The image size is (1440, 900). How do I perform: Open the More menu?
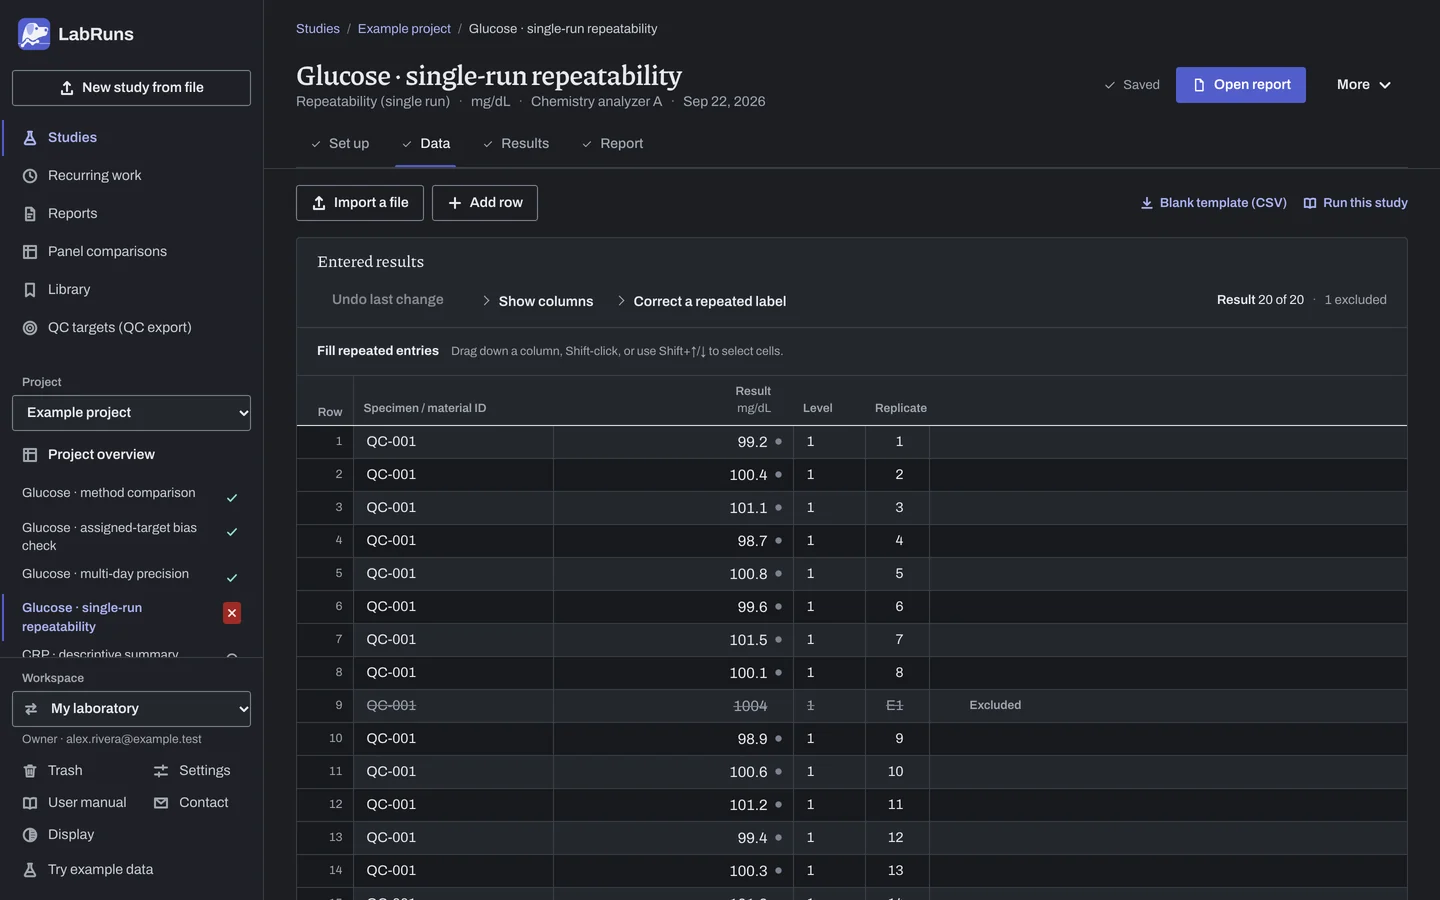point(1364,85)
